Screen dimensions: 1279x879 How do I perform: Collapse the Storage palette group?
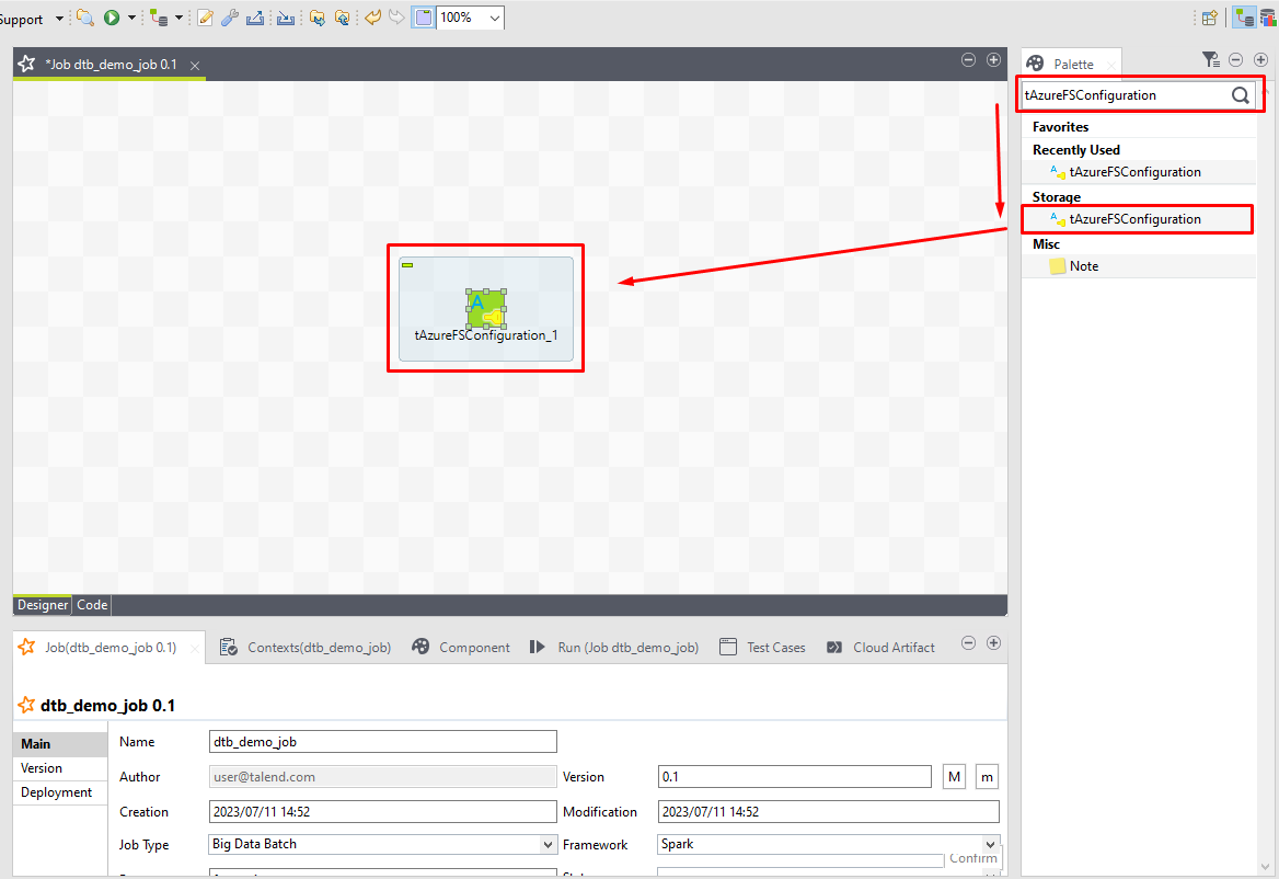pos(1056,197)
